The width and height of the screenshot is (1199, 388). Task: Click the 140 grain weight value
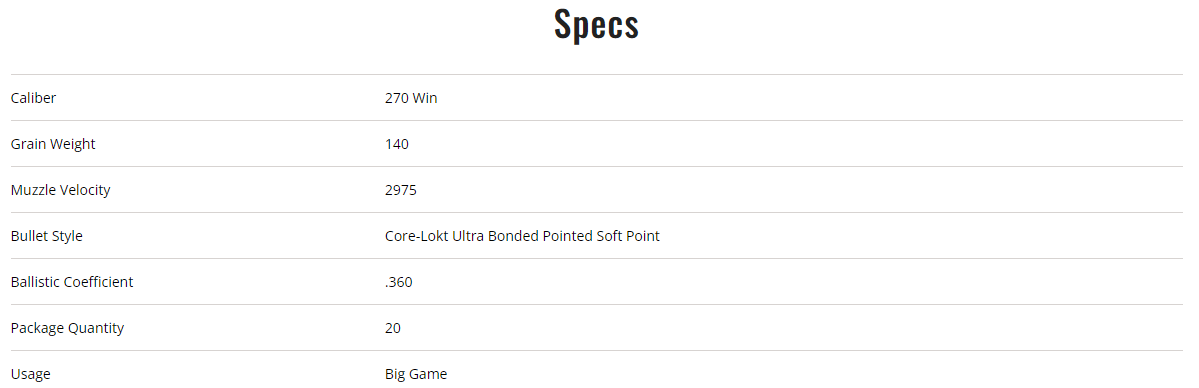[x=397, y=144]
